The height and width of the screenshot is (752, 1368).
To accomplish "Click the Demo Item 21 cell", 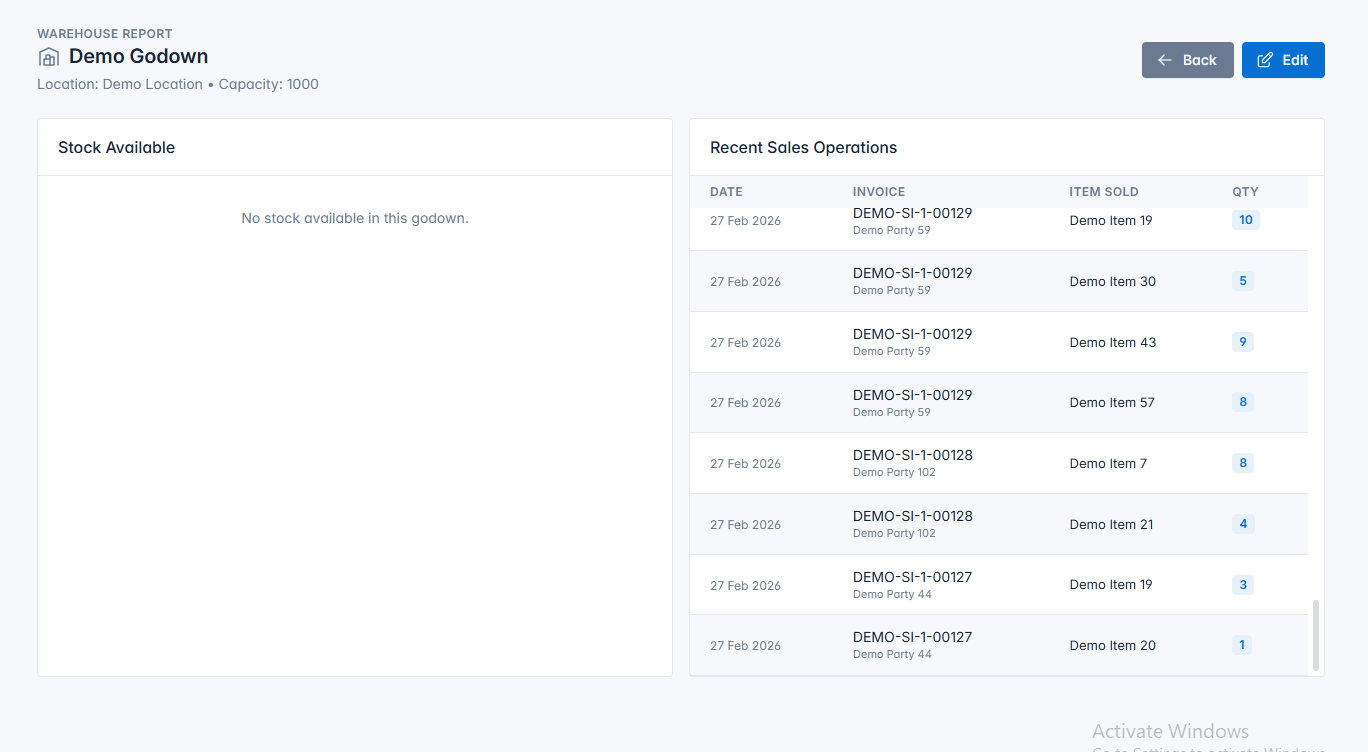I will 1111,525.
